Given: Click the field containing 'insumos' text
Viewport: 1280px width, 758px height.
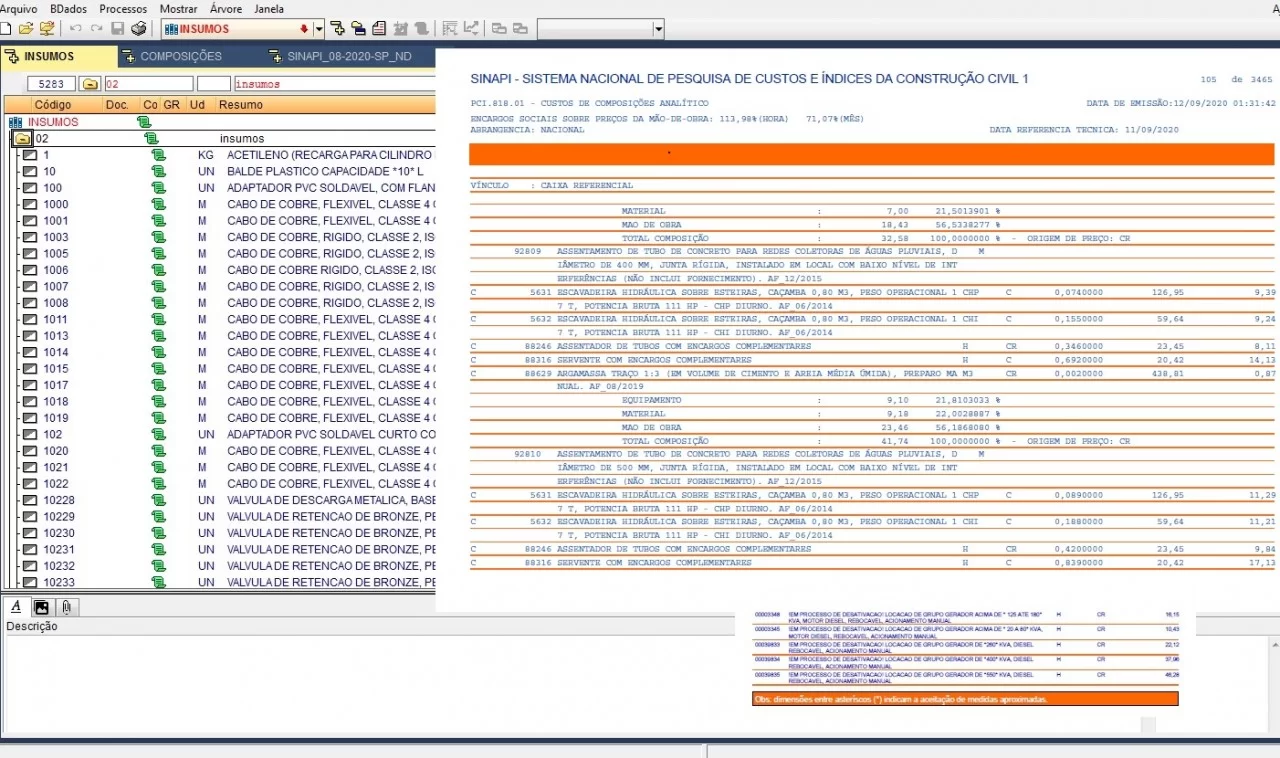Looking at the screenshot, I should click(333, 84).
